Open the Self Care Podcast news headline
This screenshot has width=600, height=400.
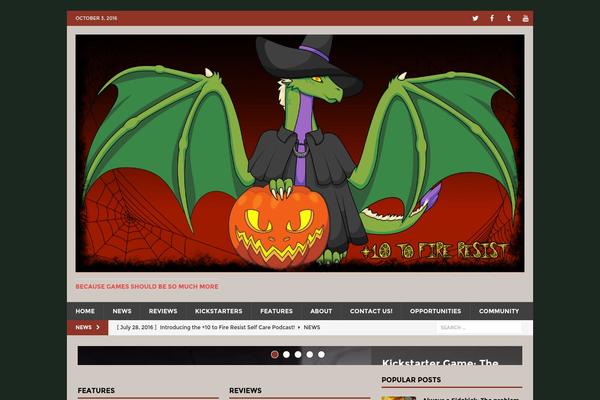pos(227,328)
